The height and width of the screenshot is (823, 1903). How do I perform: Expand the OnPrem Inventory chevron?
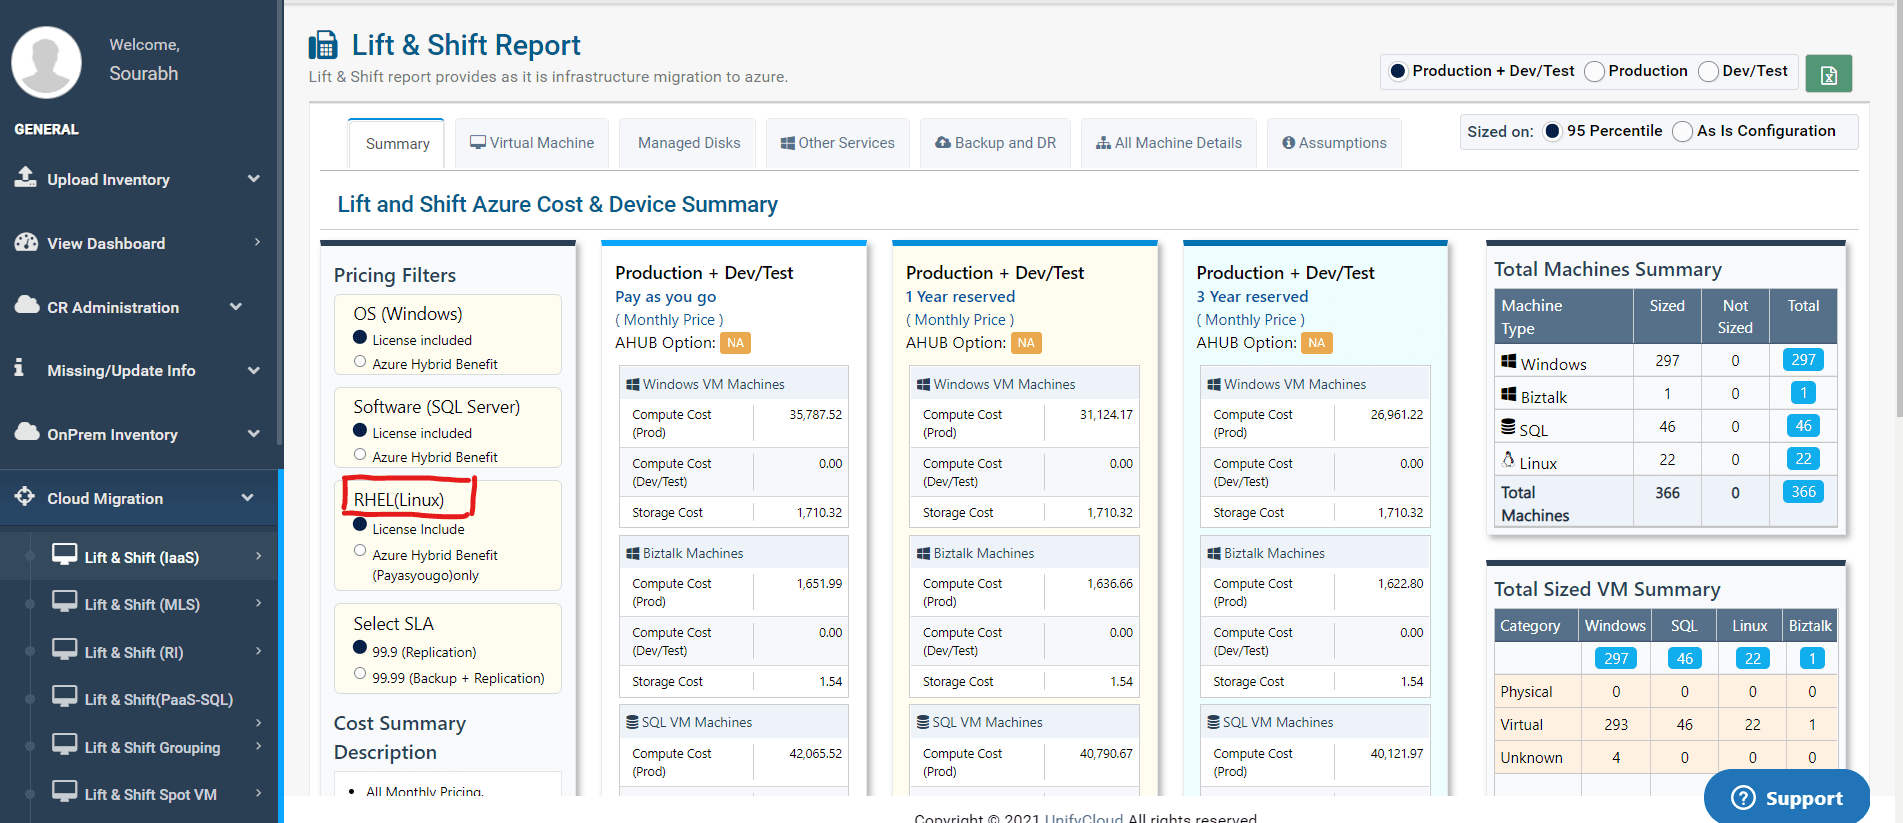click(254, 434)
